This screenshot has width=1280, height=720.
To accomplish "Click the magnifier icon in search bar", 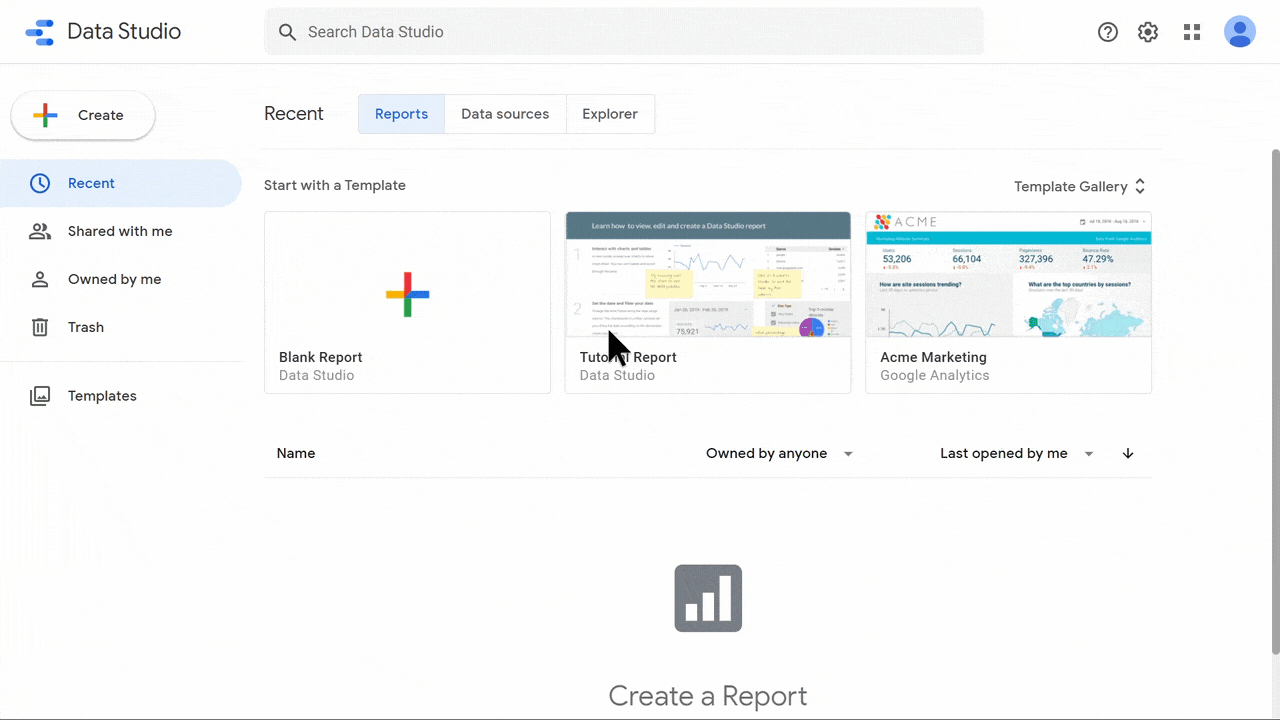I will pyautogui.click(x=288, y=32).
